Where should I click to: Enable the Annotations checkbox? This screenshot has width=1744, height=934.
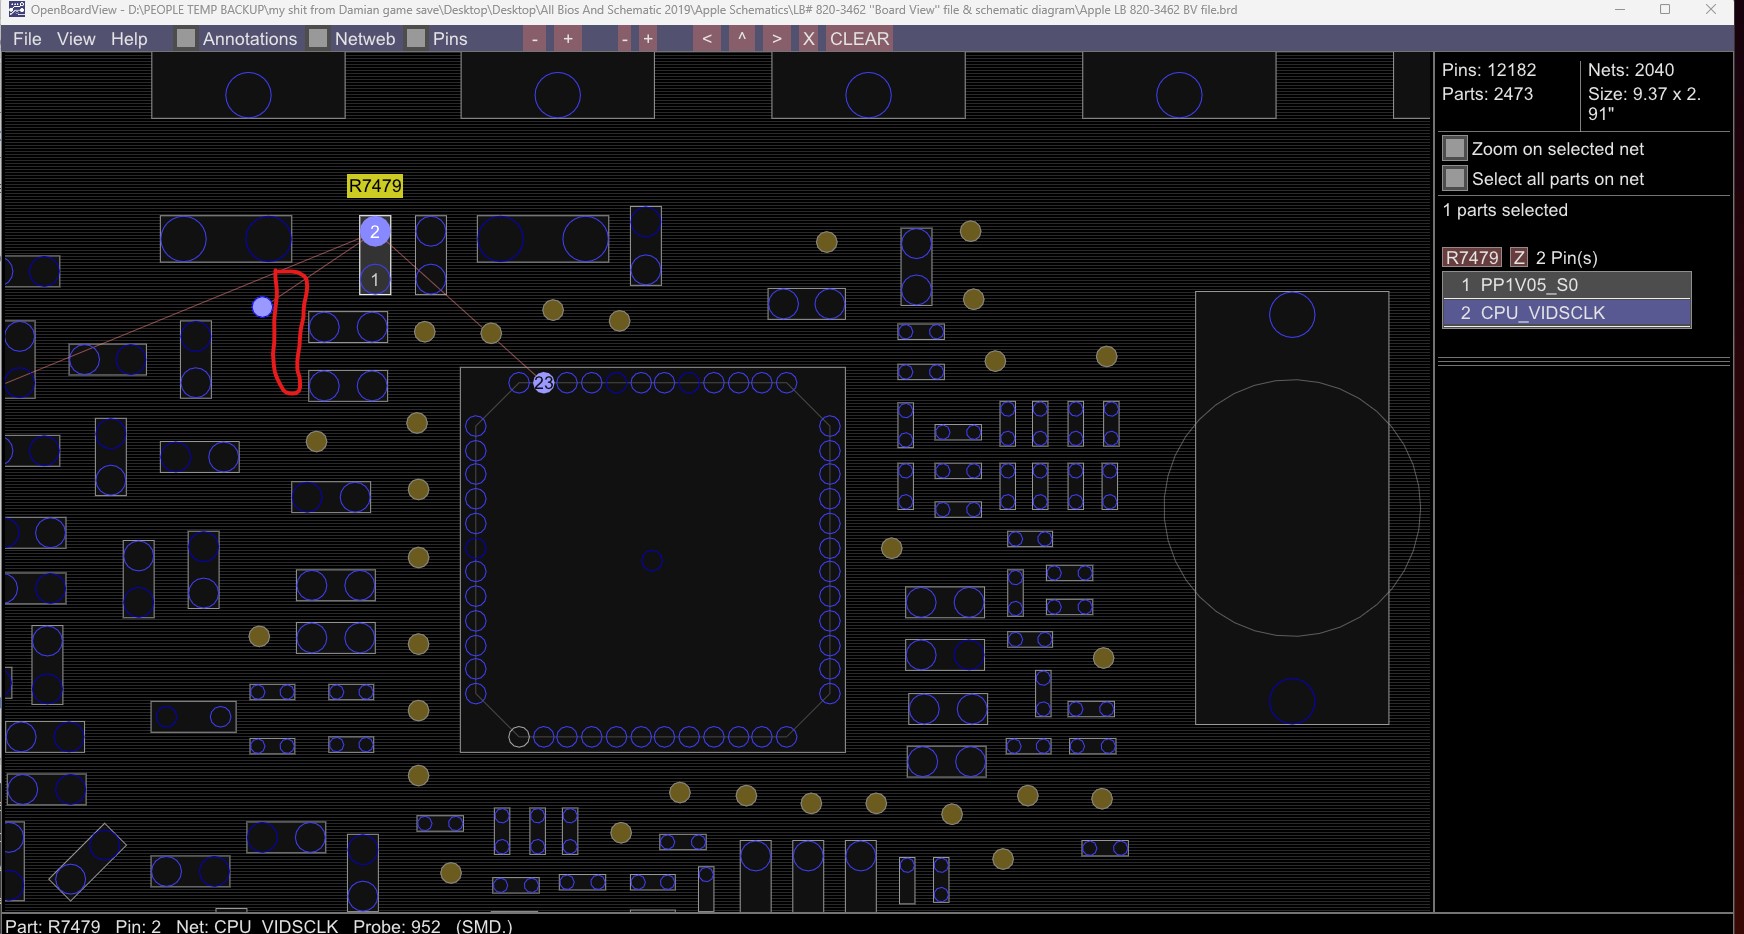pyautogui.click(x=186, y=39)
